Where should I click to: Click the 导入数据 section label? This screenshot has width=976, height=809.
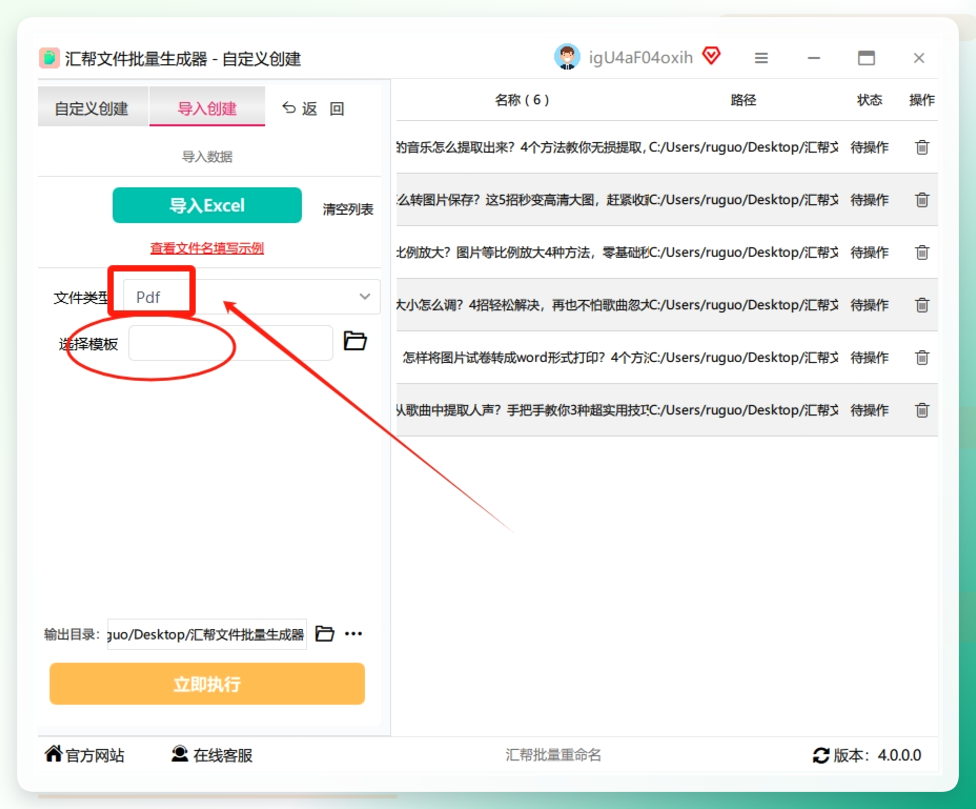(207, 157)
